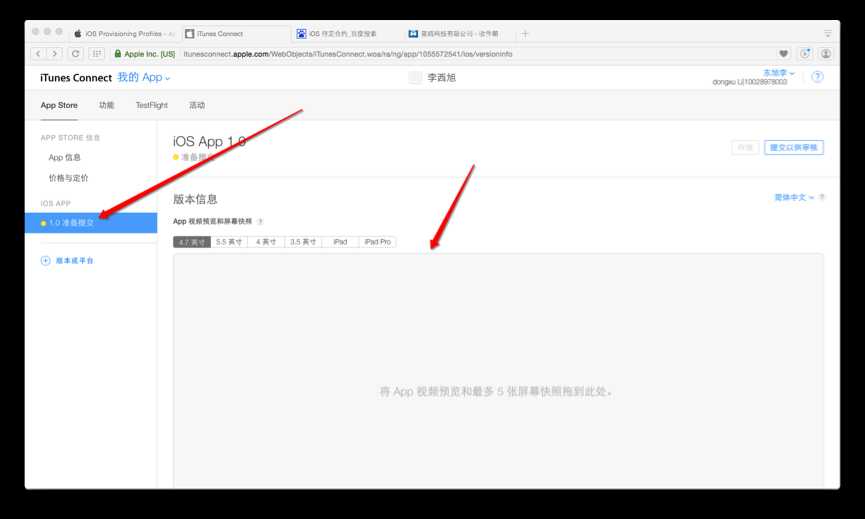Select the 3.5 英寸 screenshot size tab
This screenshot has height=519, width=865.
(303, 242)
